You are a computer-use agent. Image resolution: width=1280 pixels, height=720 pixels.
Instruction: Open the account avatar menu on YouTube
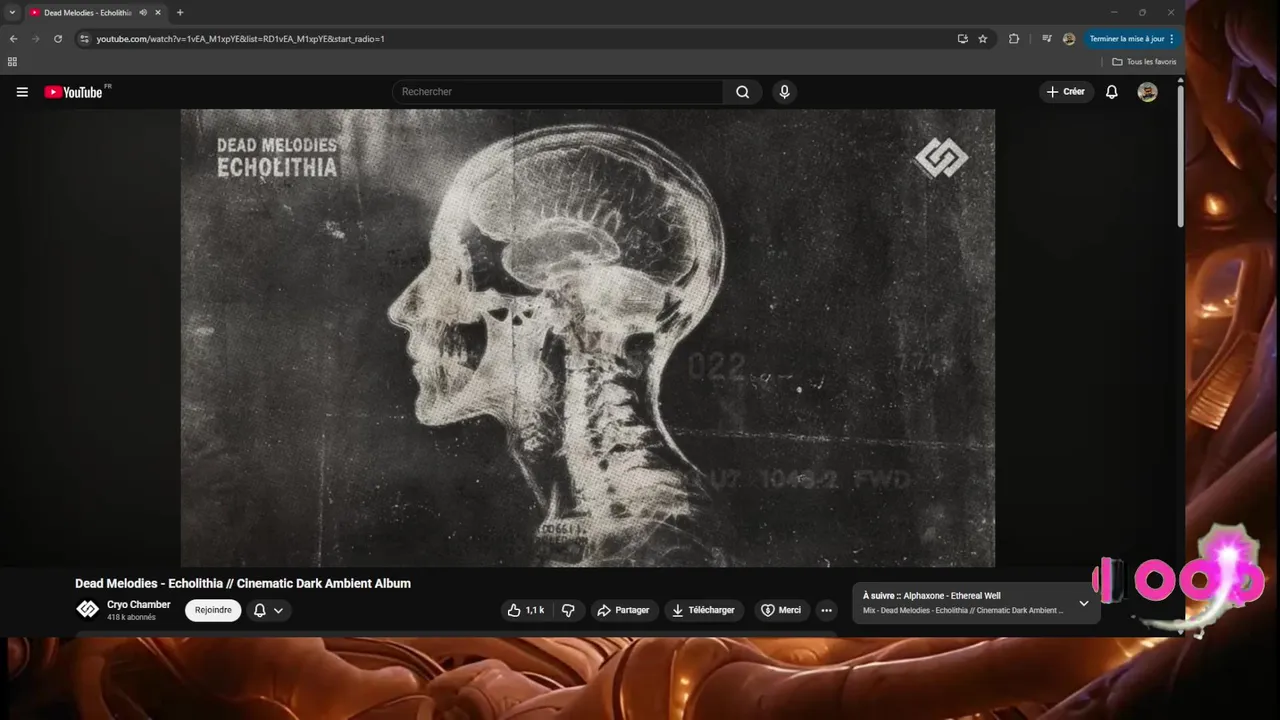tap(1147, 92)
